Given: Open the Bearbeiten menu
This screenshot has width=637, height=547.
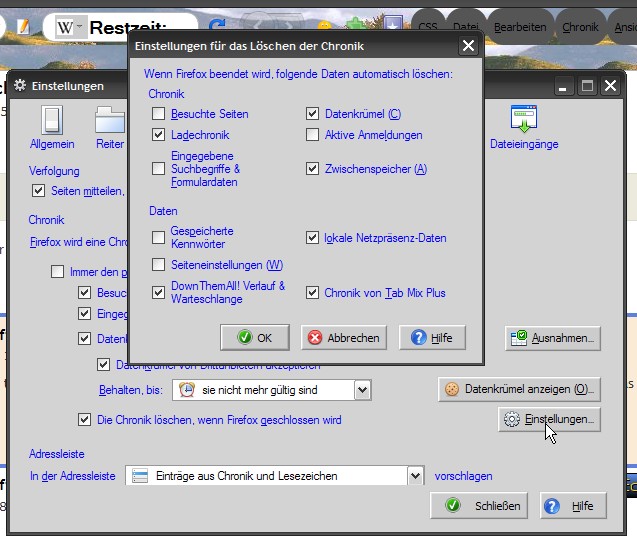Looking at the screenshot, I should [520, 27].
